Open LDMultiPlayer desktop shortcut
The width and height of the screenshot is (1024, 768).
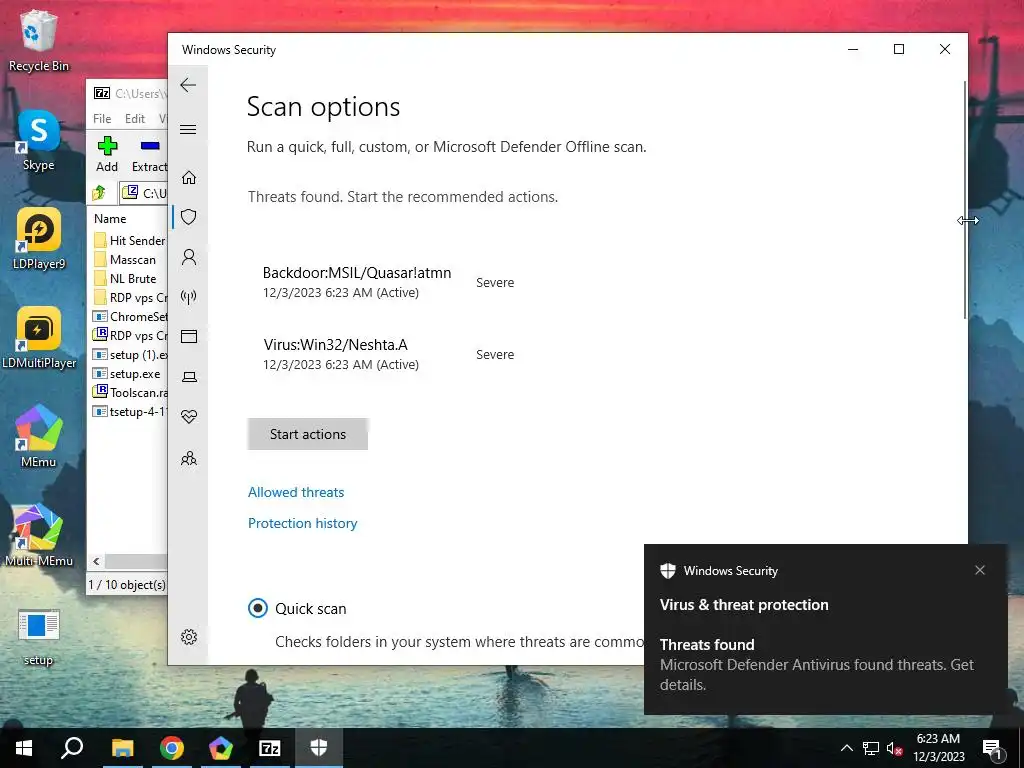pyautogui.click(x=39, y=338)
